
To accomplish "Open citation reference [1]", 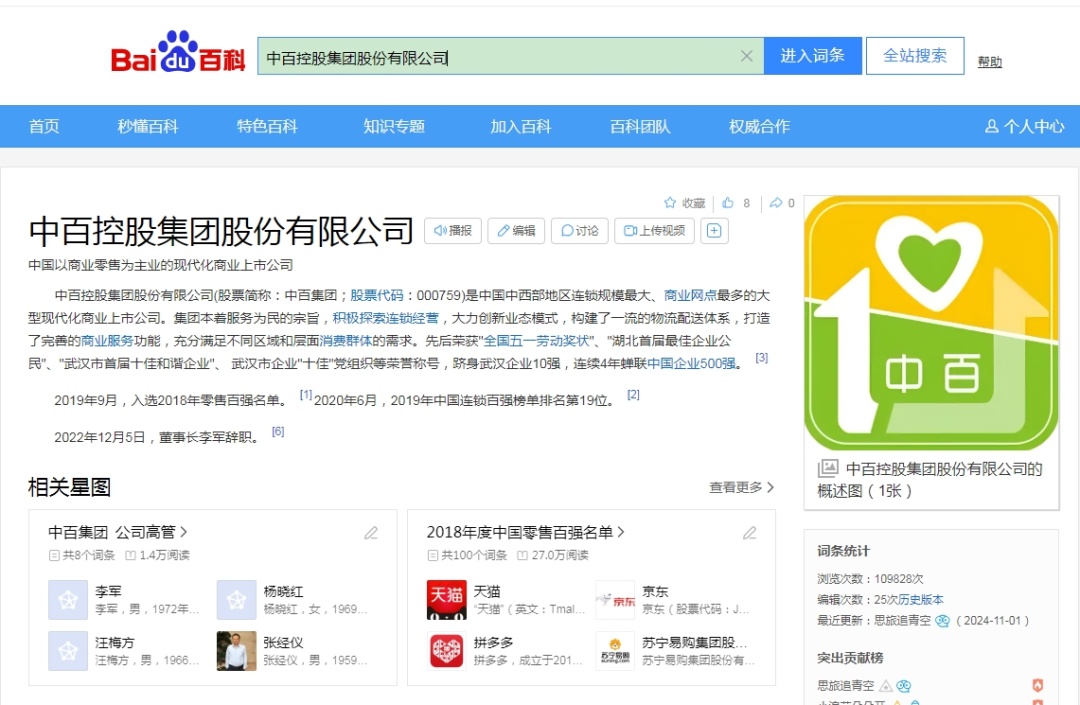I will click(x=306, y=394).
